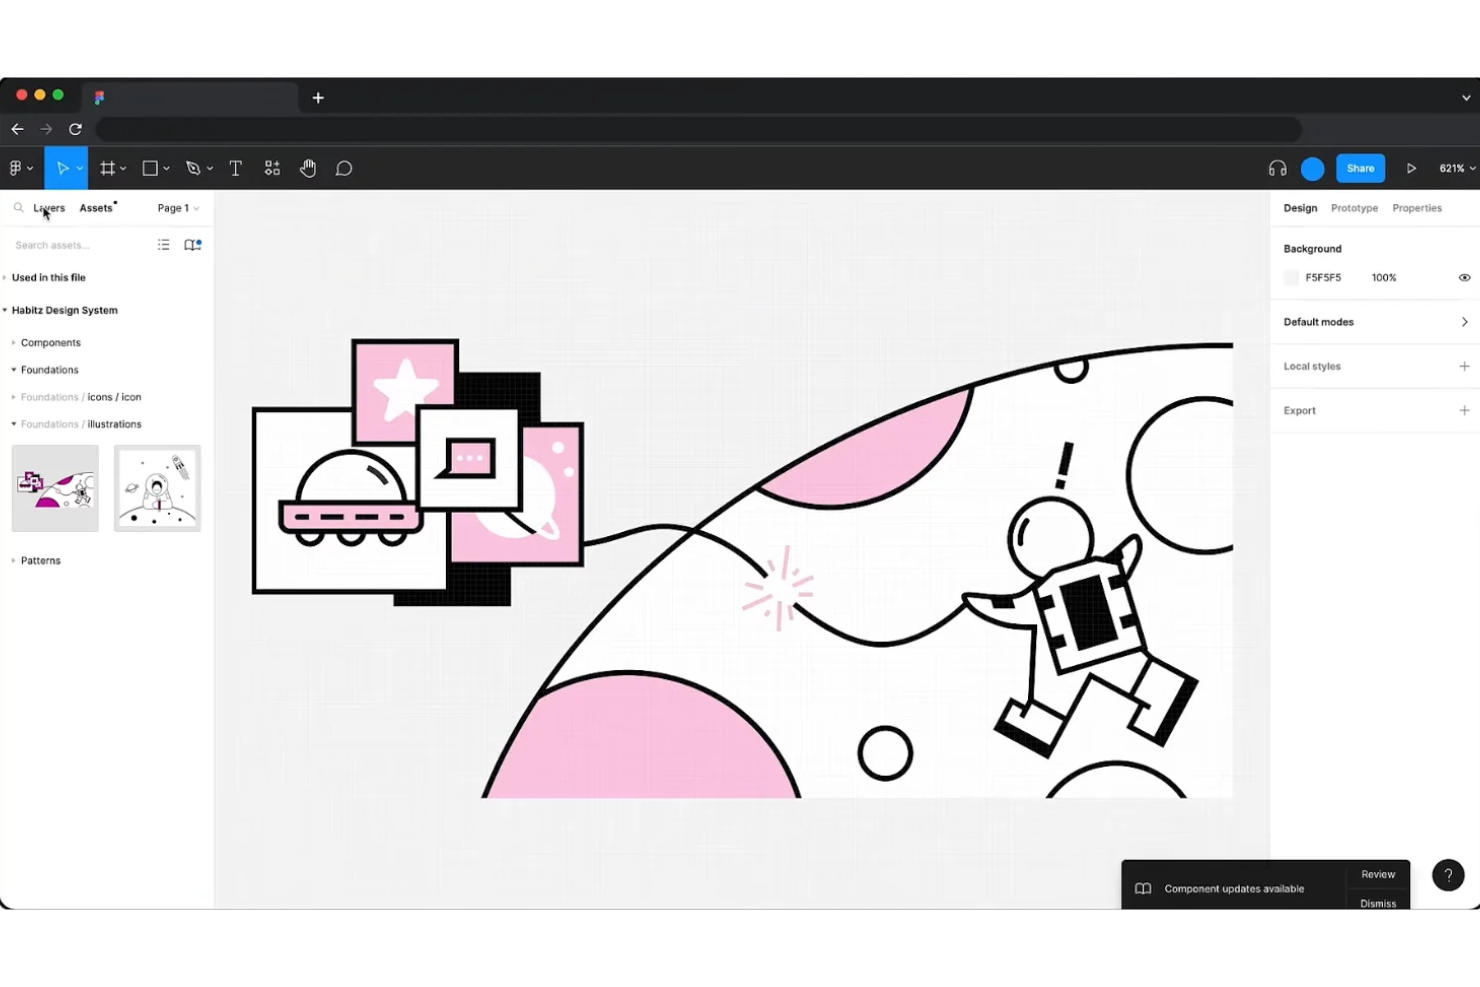
Task: Open help question mark button
Action: pos(1448,875)
